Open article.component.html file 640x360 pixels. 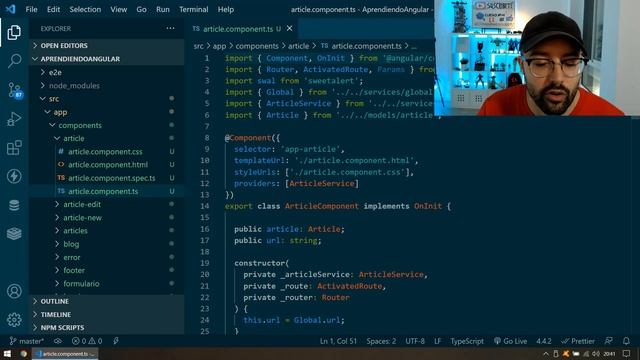tap(107, 164)
